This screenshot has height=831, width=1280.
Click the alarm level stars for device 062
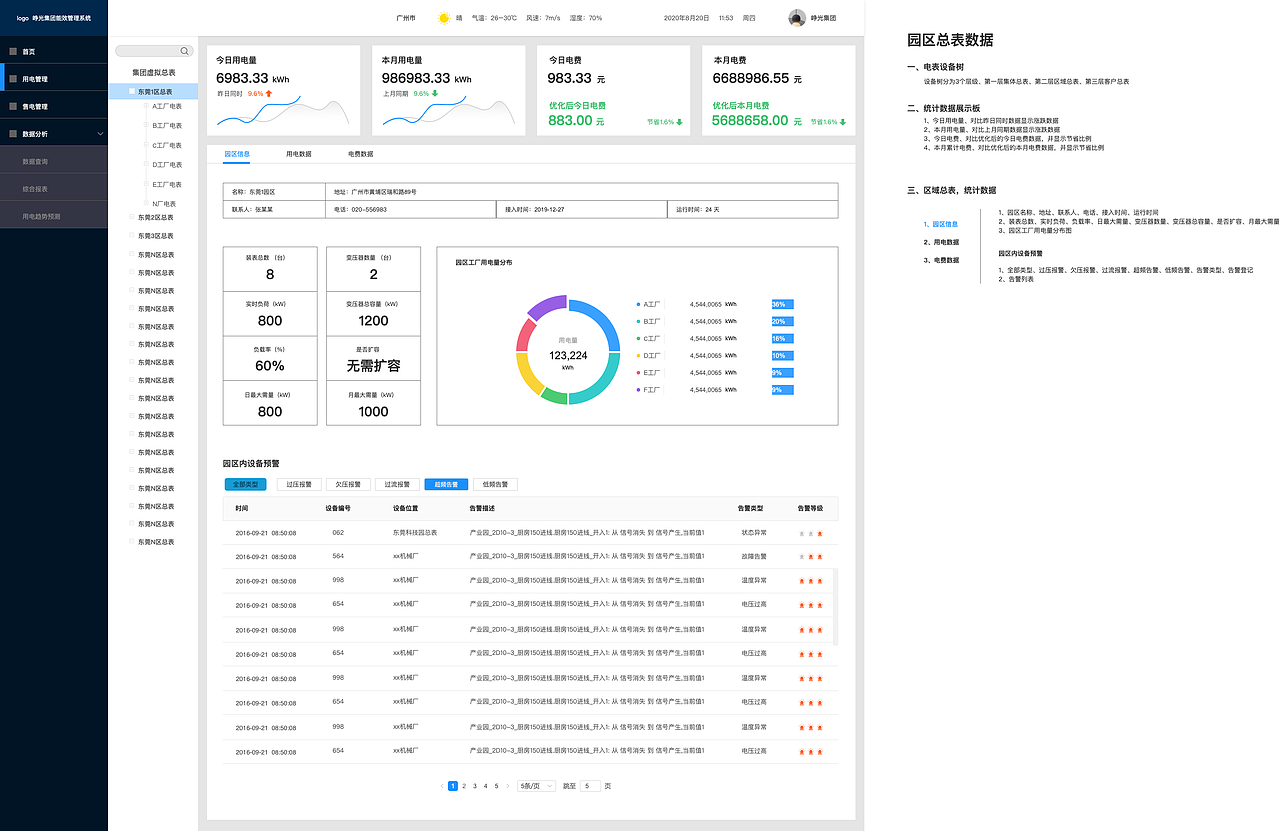tap(811, 534)
